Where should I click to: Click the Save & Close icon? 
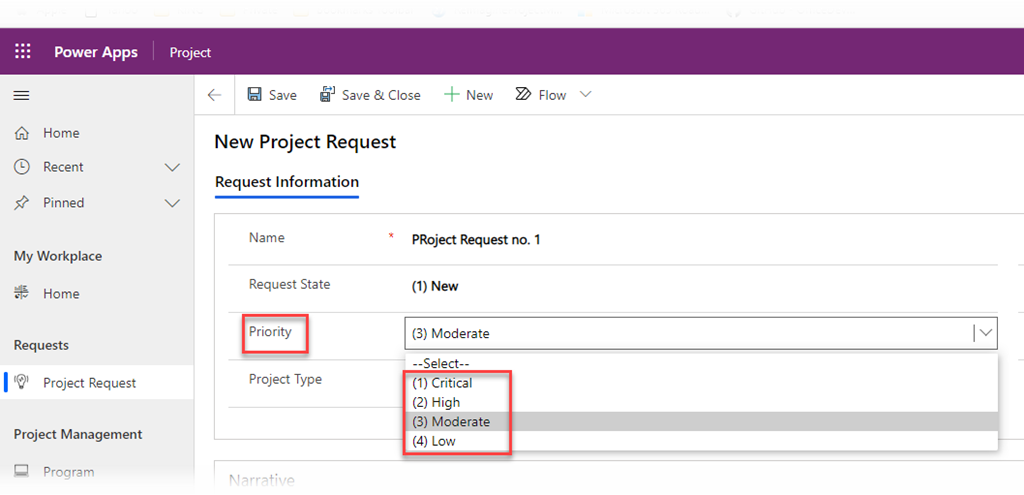[x=327, y=95]
